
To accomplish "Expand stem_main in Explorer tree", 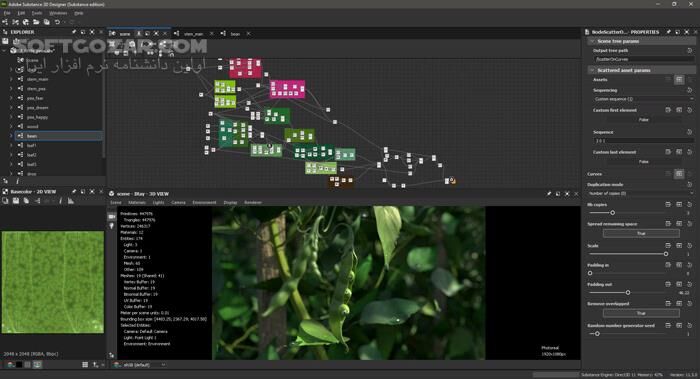I will [x=11, y=79].
